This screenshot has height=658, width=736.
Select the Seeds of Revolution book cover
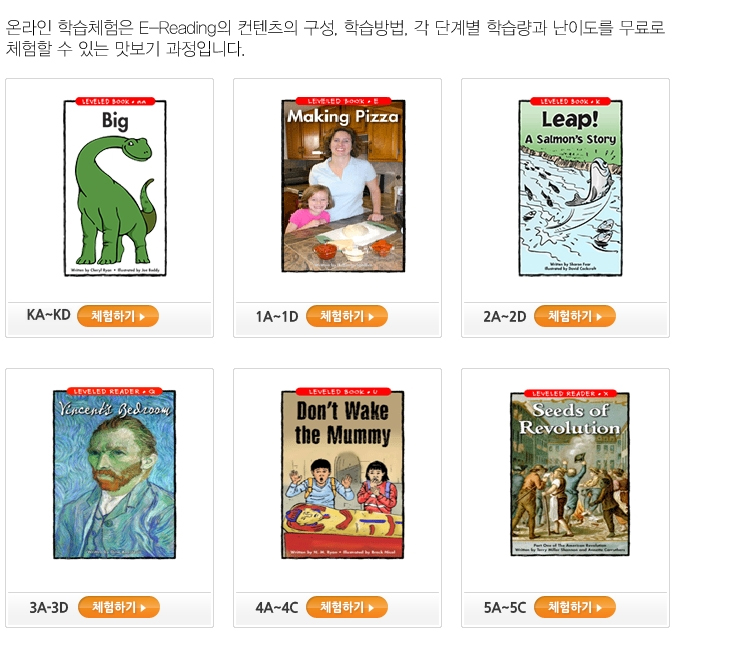pos(570,473)
